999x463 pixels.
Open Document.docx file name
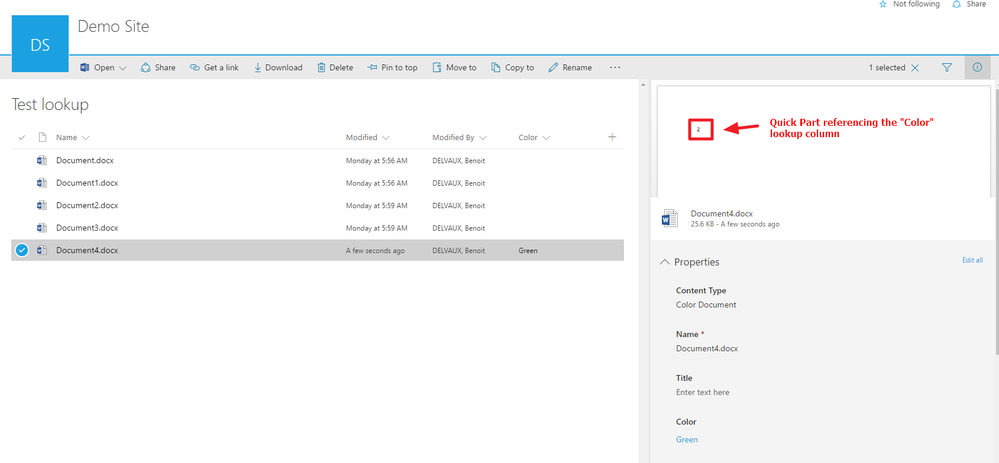click(x=85, y=160)
